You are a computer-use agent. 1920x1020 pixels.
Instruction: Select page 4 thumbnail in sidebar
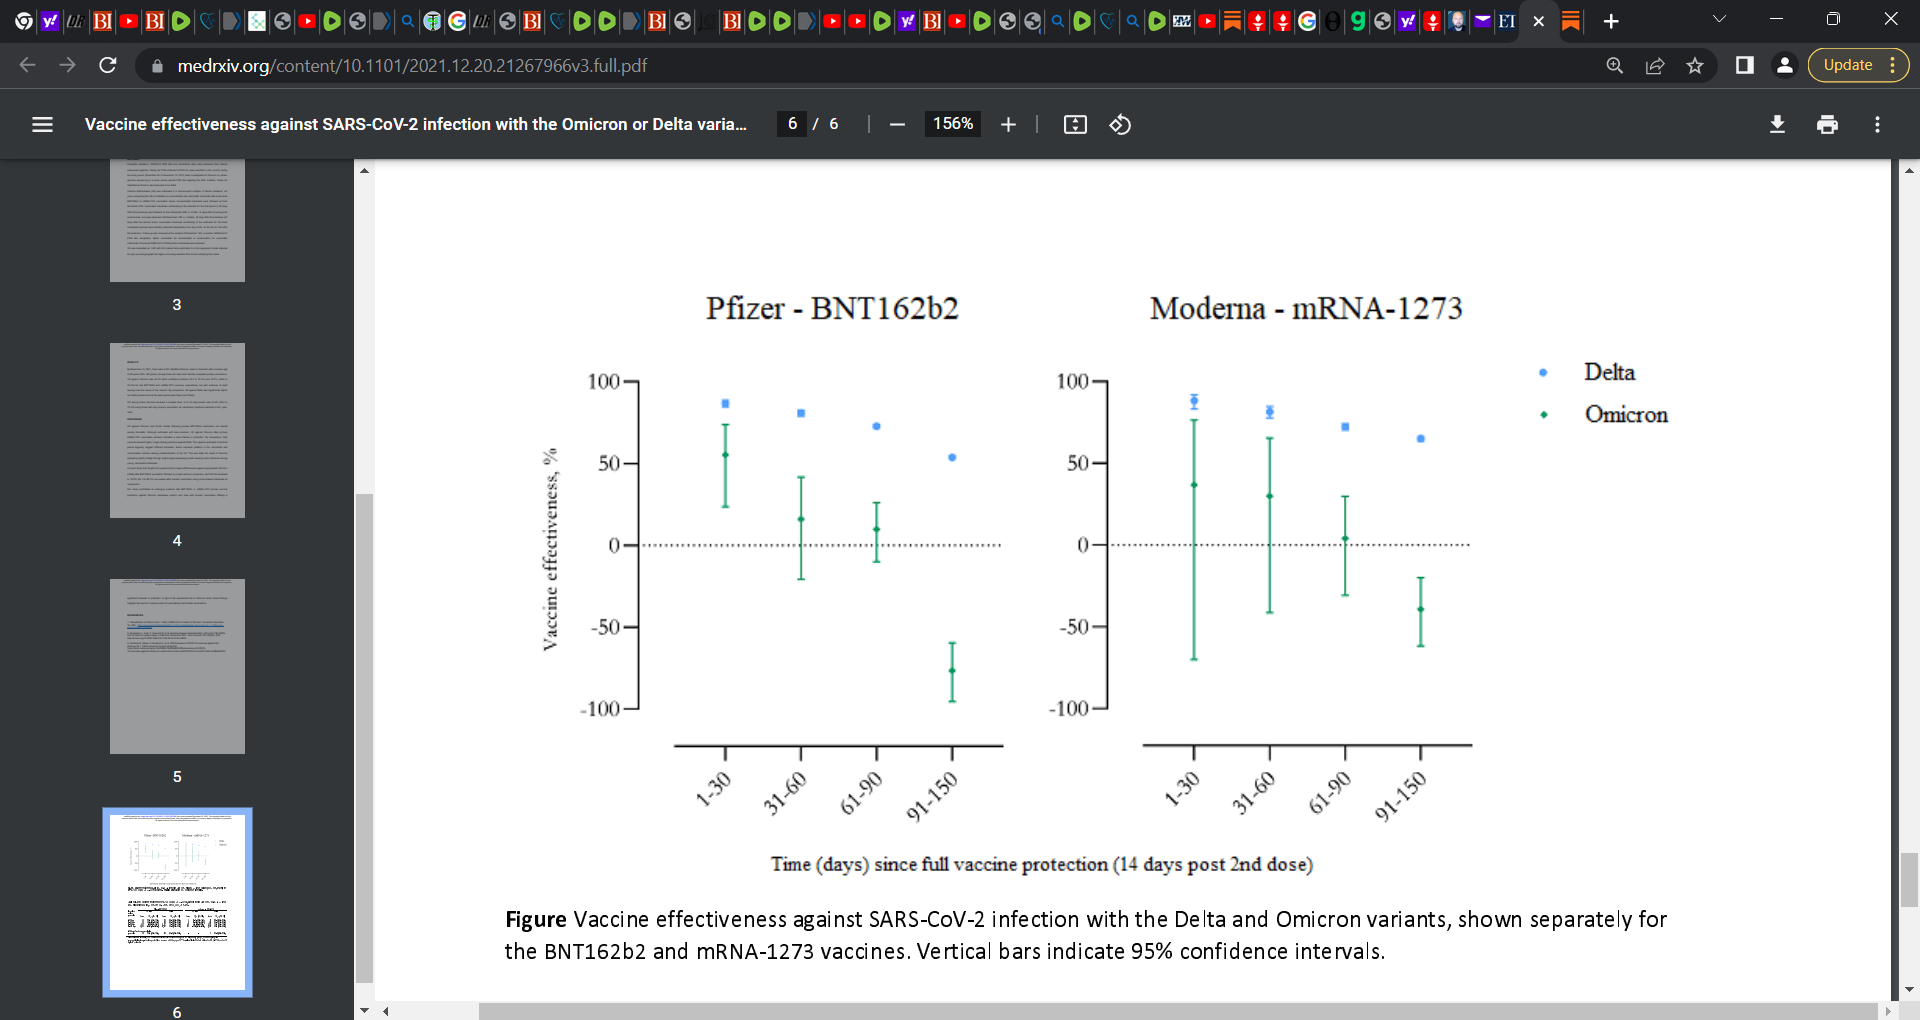177,430
